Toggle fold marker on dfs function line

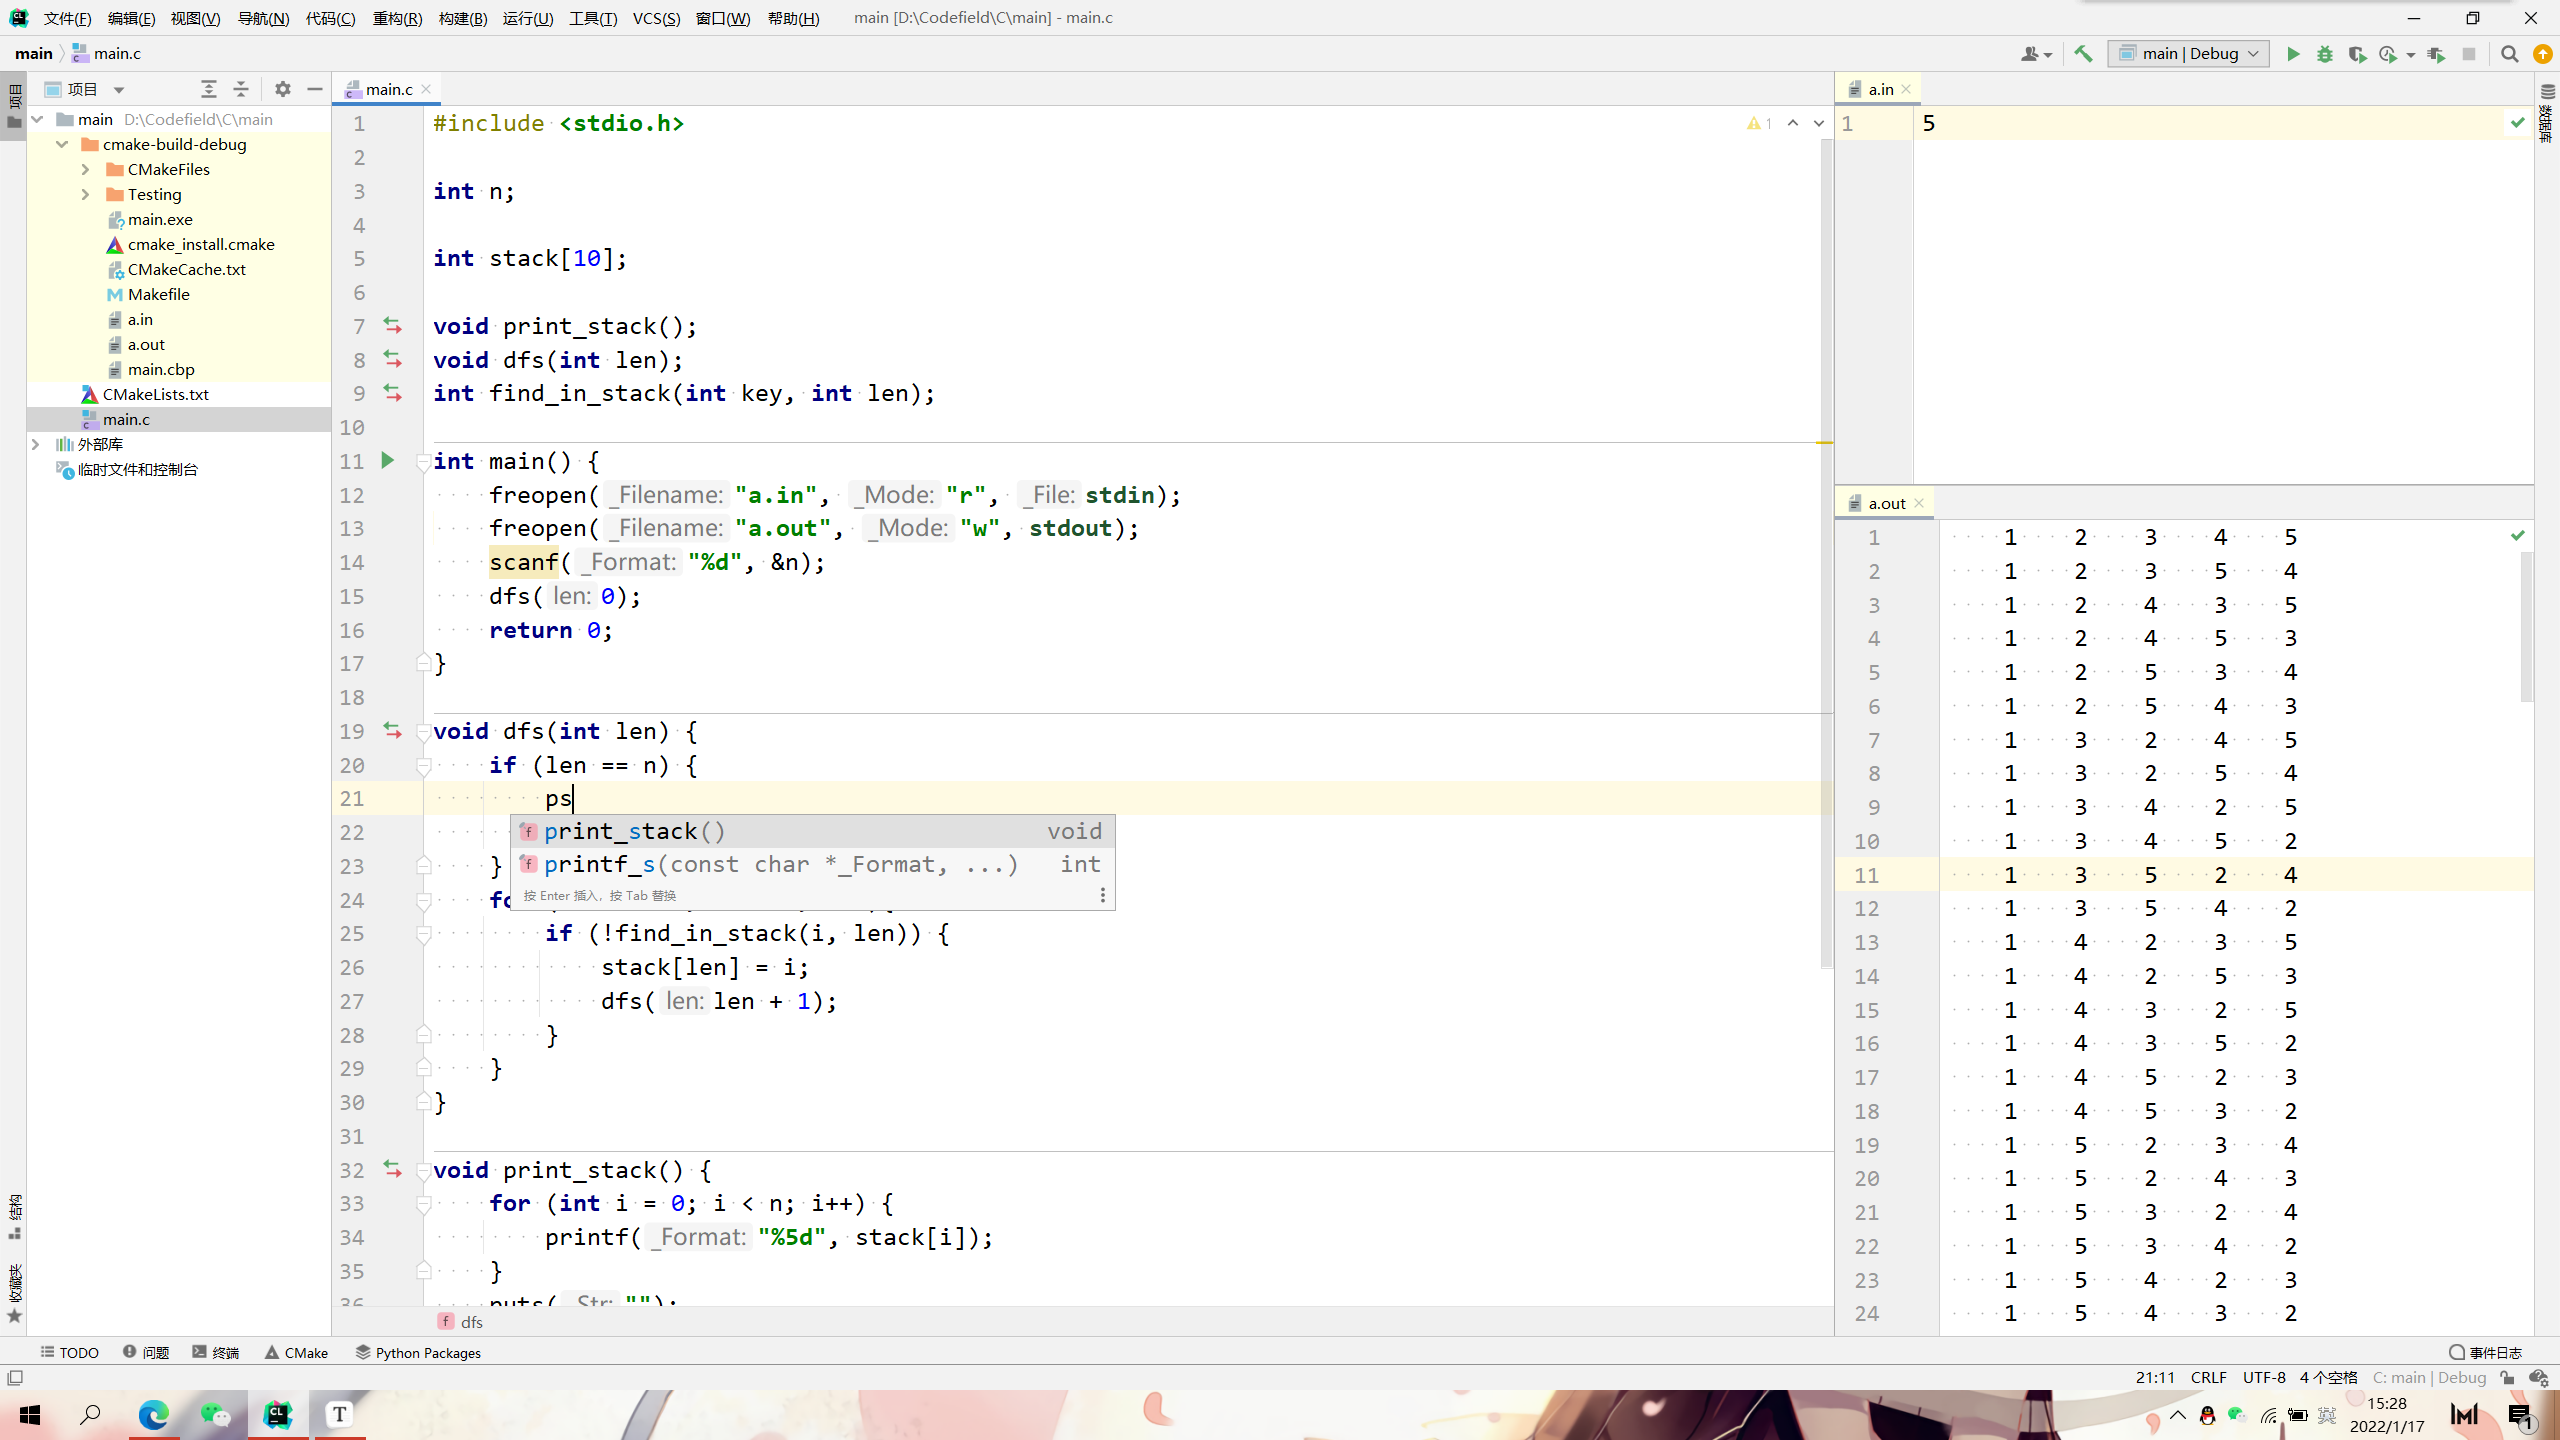tap(424, 731)
